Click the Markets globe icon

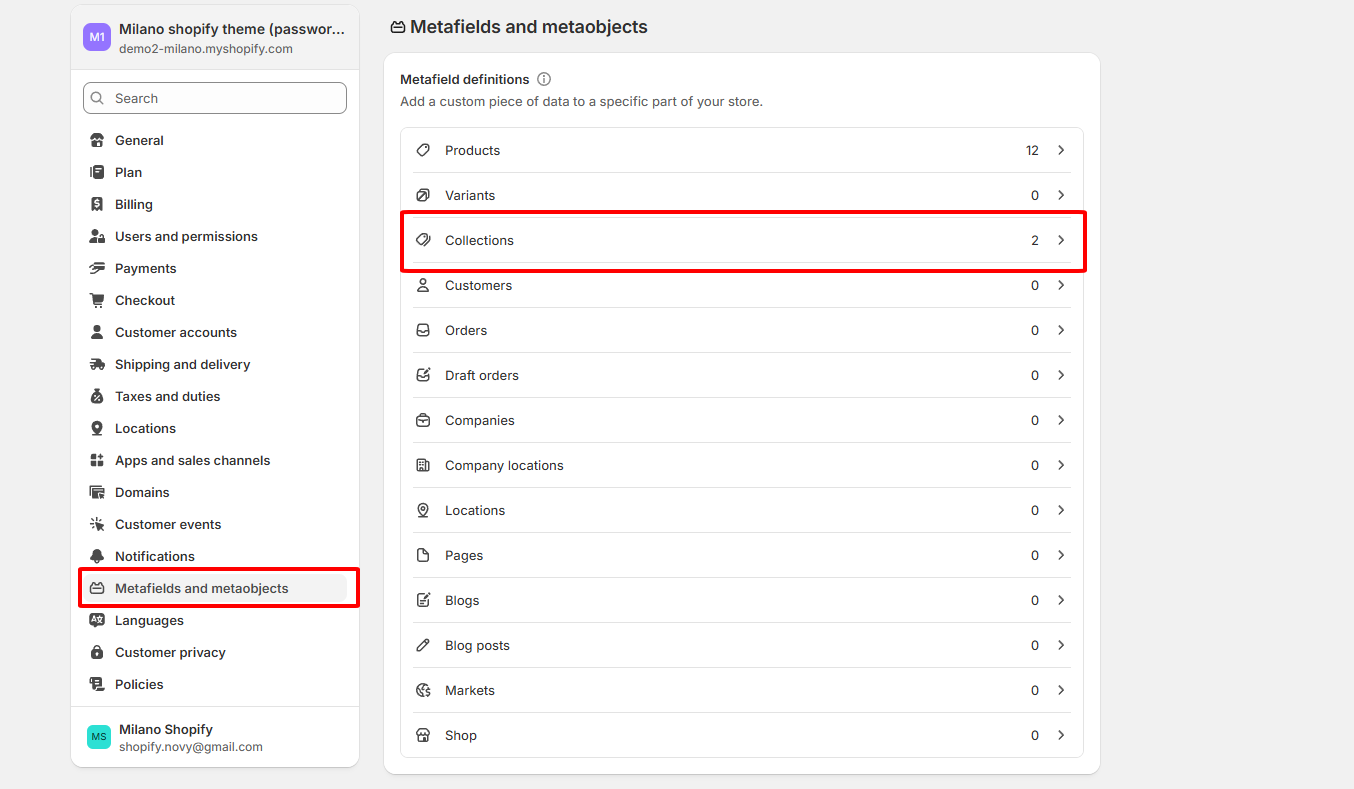tap(423, 690)
